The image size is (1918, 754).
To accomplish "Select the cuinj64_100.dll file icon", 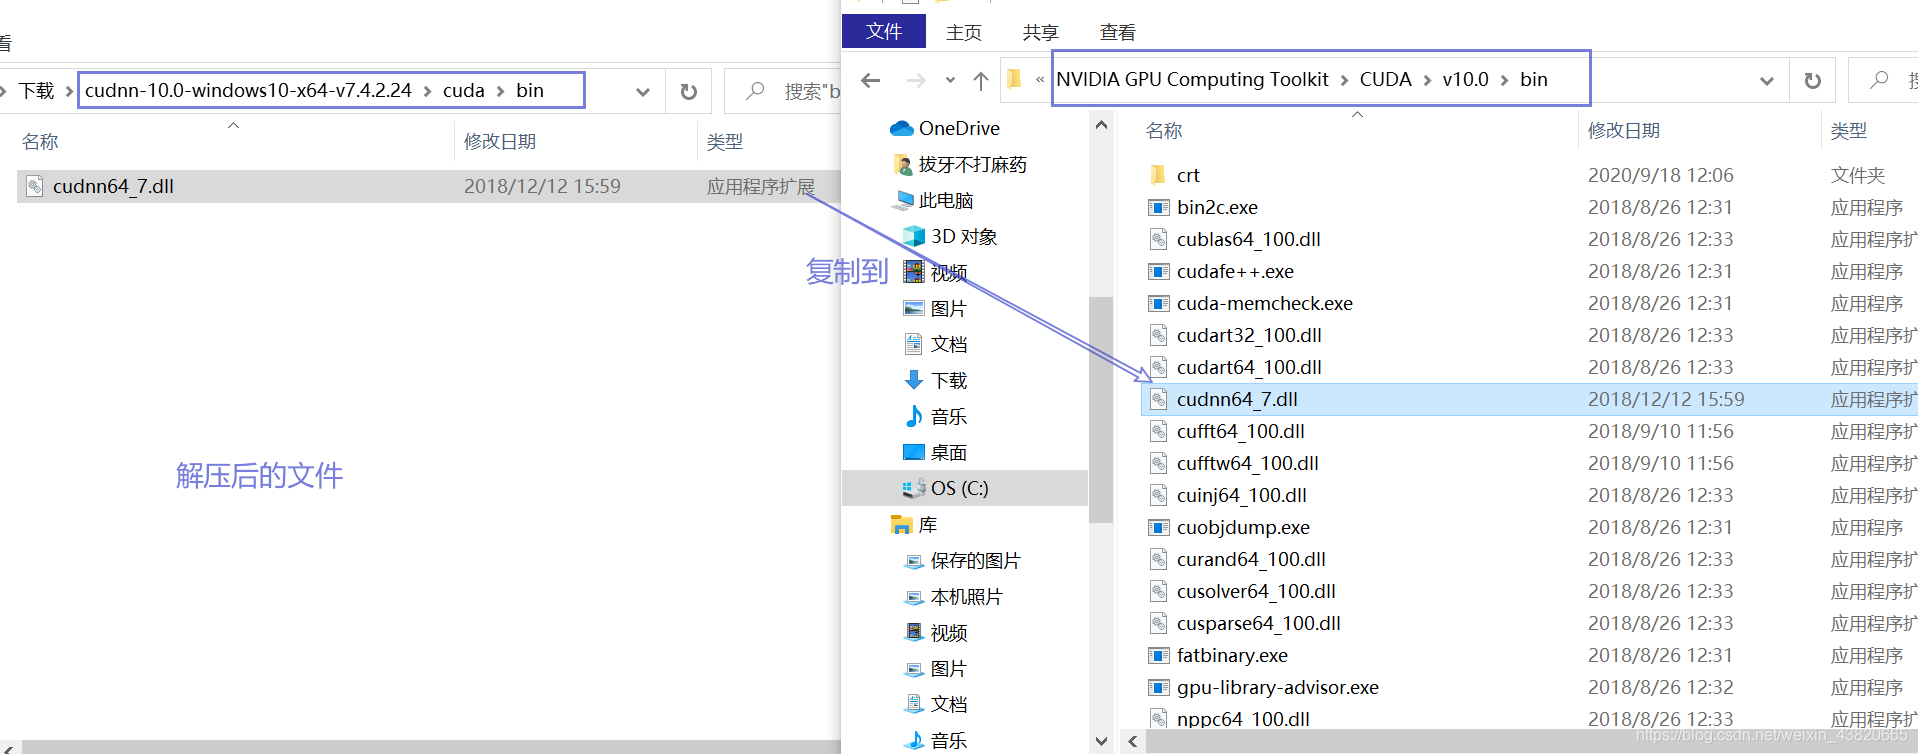I will pyautogui.click(x=1158, y=495).
